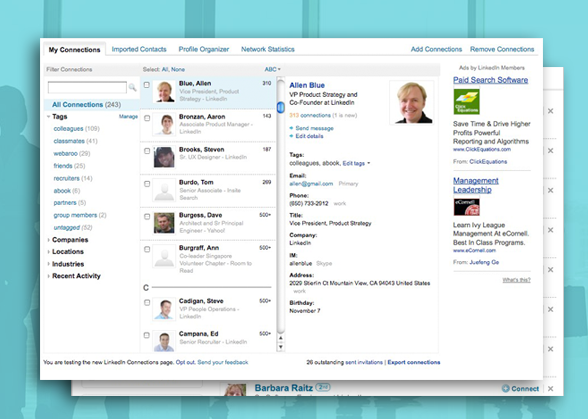This screenshot has width=588, height=419.
Task: Click Tom Burdo's placeholder avatar
Action: (x=164, y=190)
